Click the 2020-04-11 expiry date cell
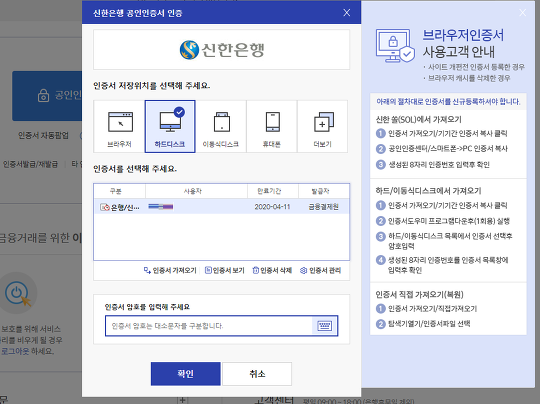Viewport: 540px width, 404px height. tap(272, 207)
